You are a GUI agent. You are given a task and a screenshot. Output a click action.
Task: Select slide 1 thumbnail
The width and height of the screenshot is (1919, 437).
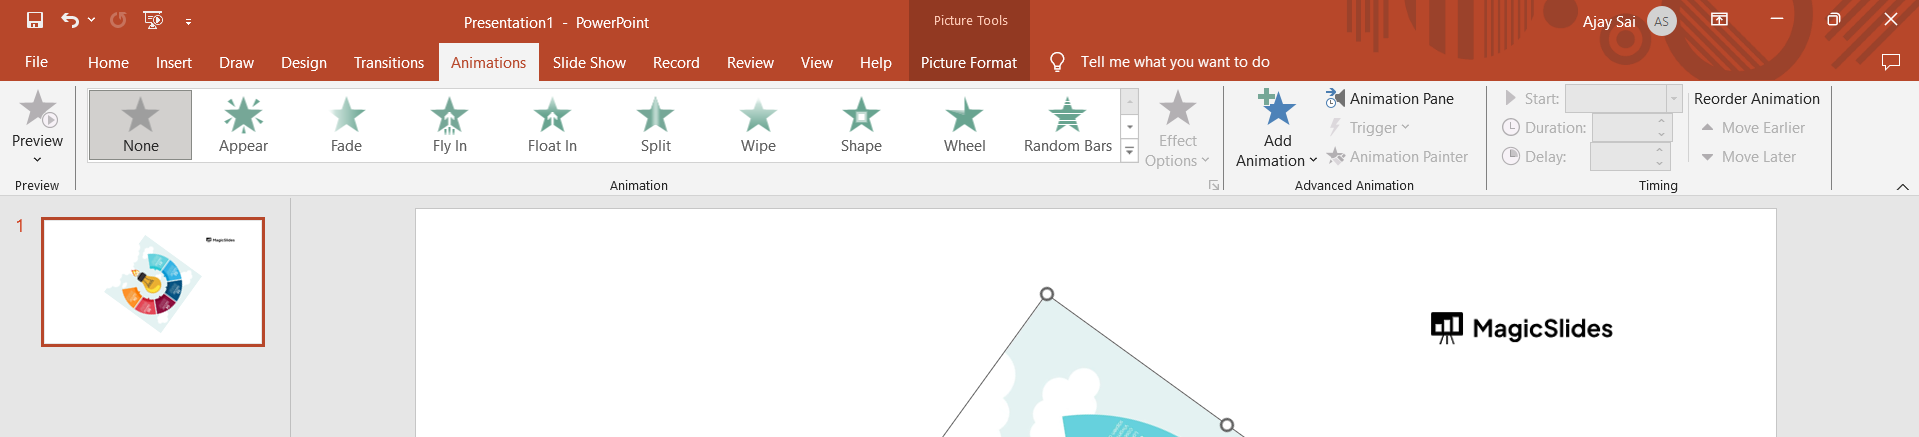click(x=153, y=282)
